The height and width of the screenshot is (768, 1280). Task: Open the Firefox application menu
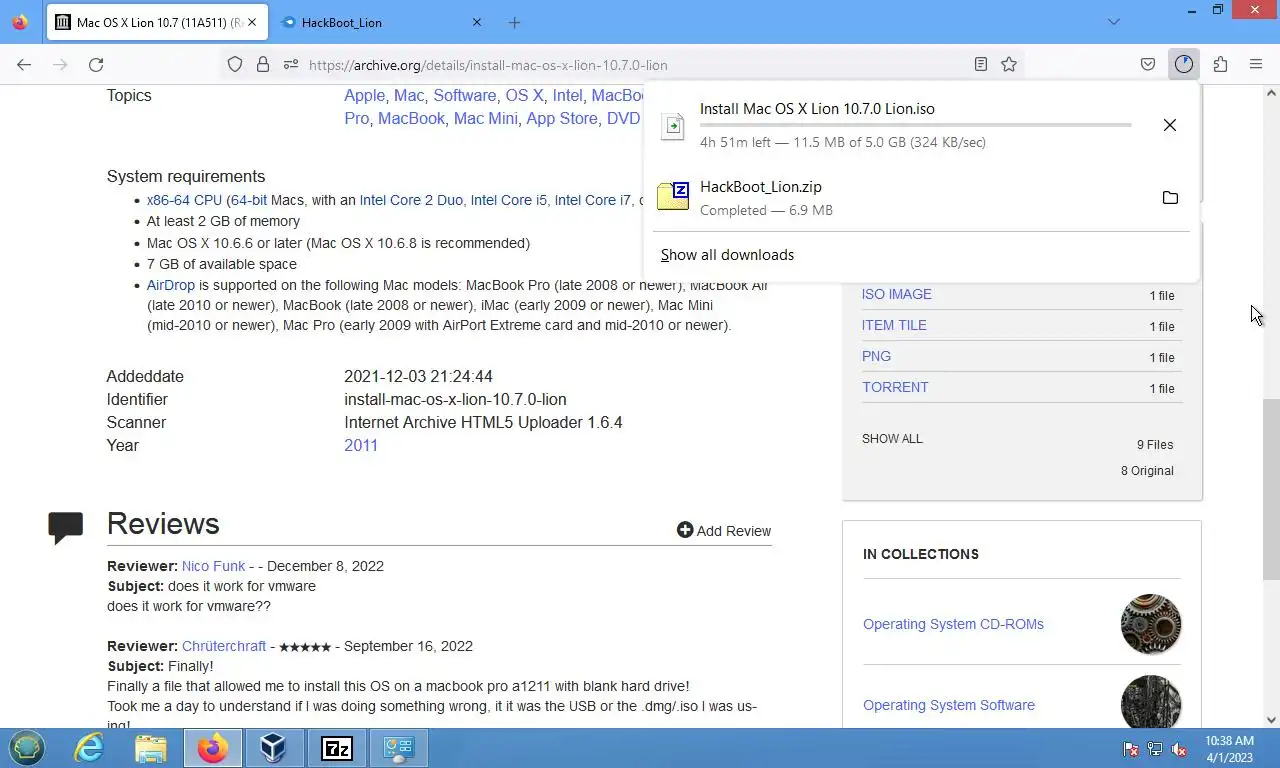tap(1256, 64)
